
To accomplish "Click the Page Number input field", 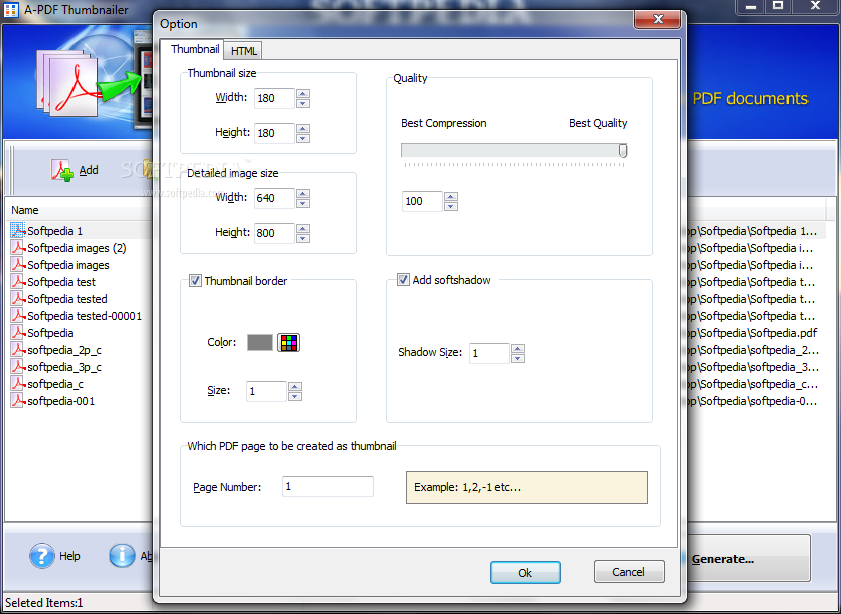I will coord(328,486).
